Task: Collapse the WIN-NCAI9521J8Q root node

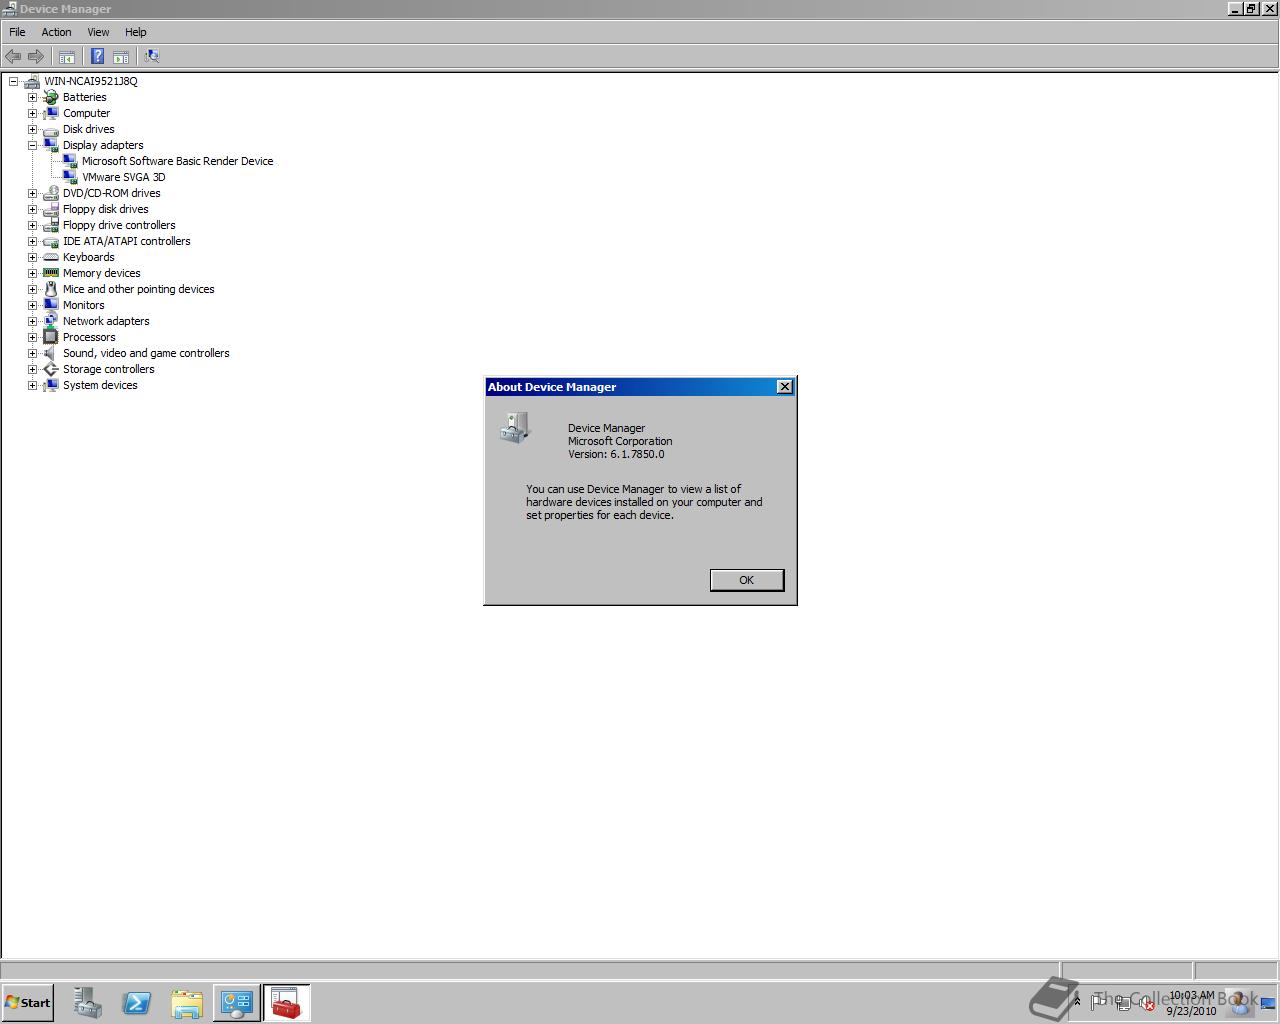Action: coord(14,81)
